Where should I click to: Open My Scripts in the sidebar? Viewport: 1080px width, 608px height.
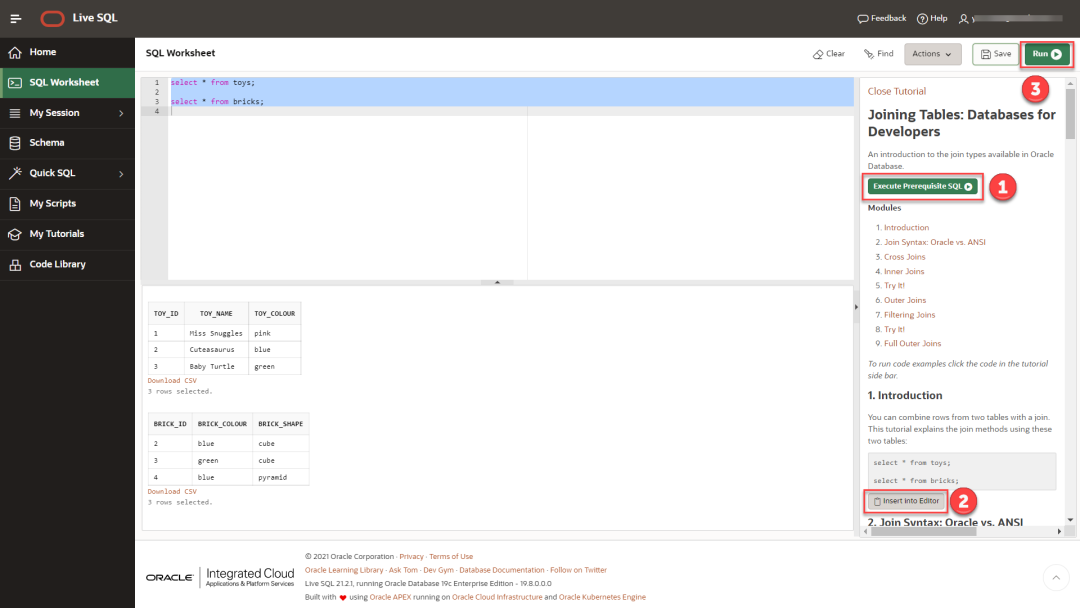[68, 204]
